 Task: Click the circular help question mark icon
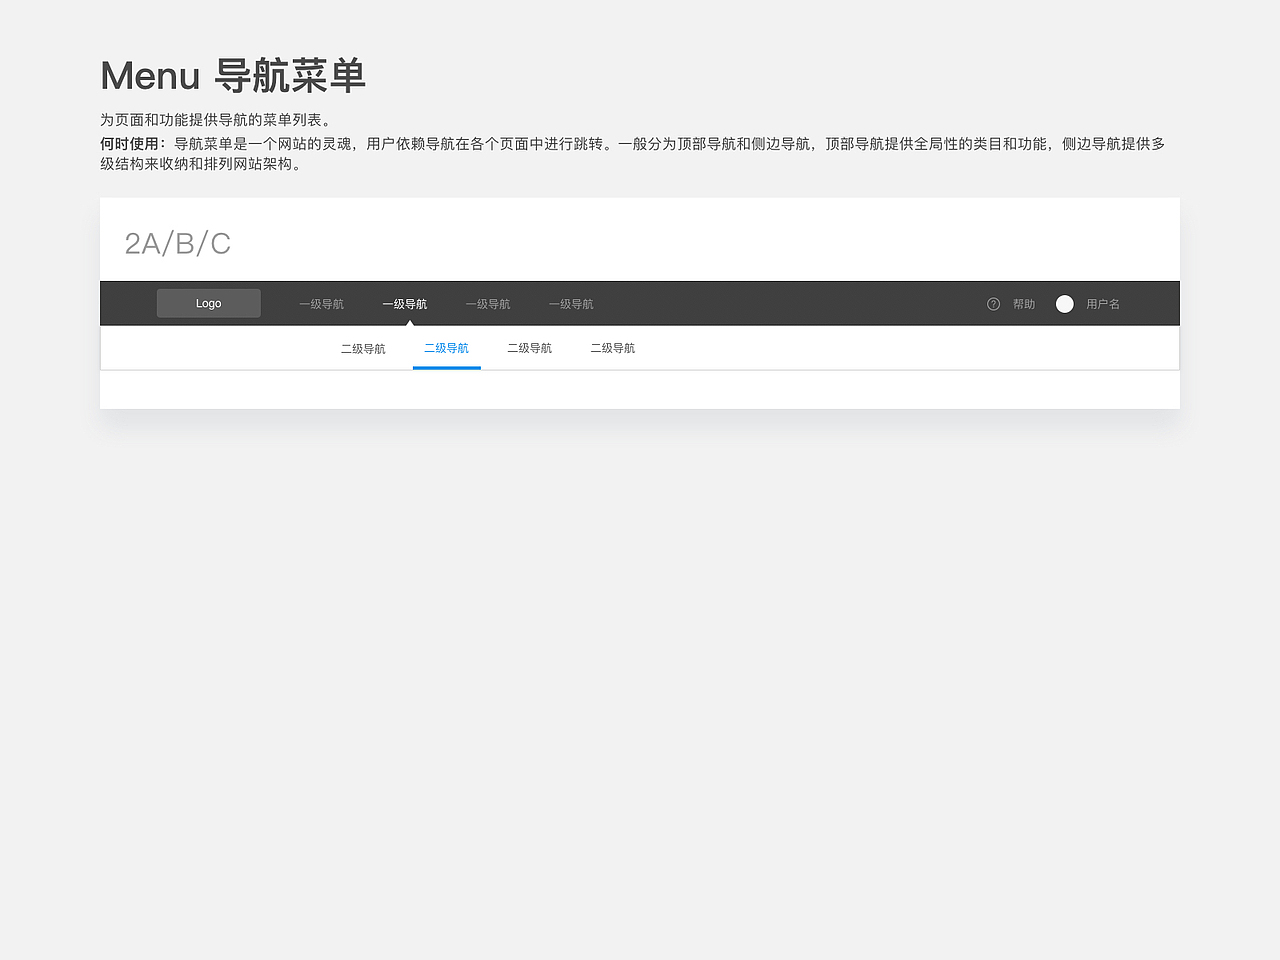click(x=992, y=304)
